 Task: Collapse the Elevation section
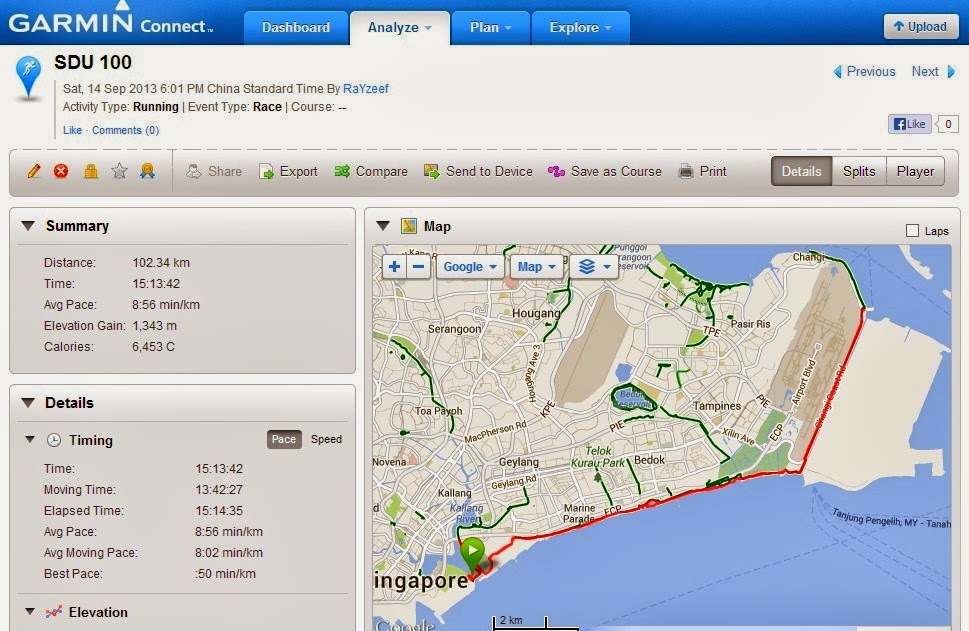(x=30, y=611)
